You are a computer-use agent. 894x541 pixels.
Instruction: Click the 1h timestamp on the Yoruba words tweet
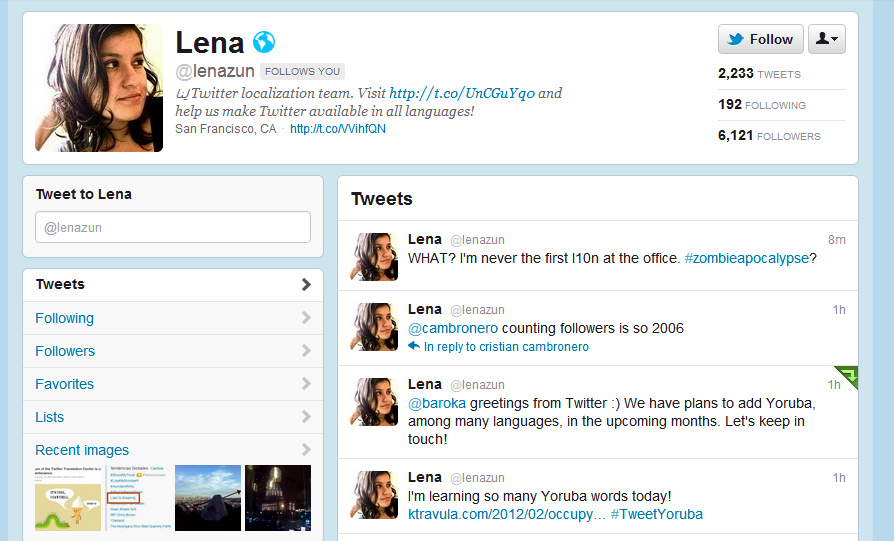(839, 478)
